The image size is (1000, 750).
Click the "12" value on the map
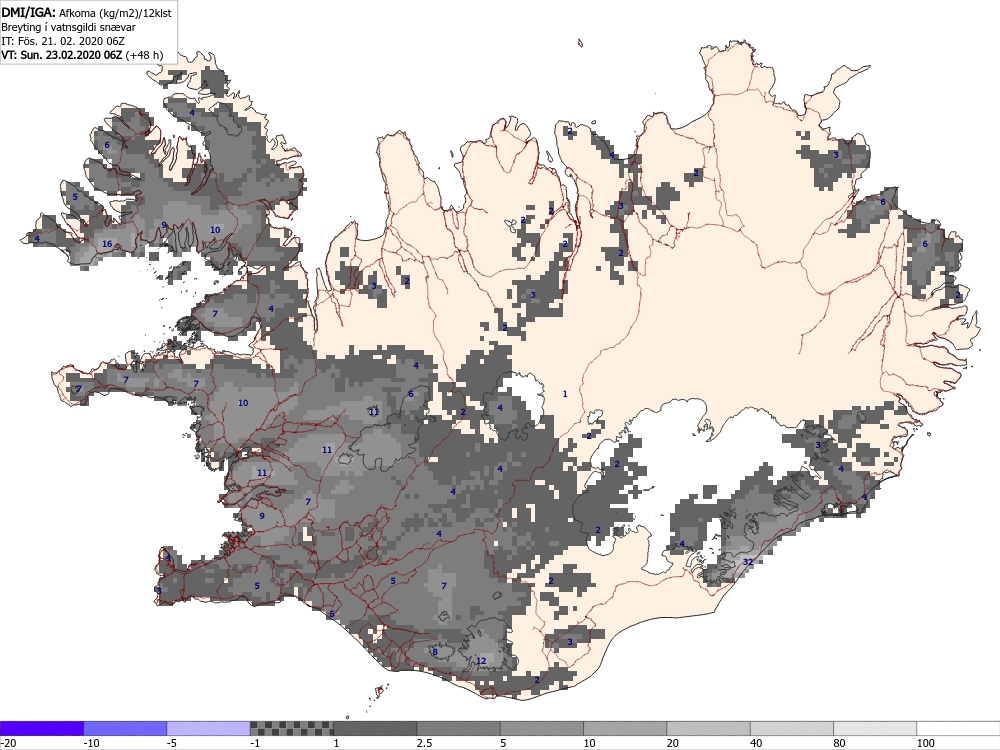[481, 661]
